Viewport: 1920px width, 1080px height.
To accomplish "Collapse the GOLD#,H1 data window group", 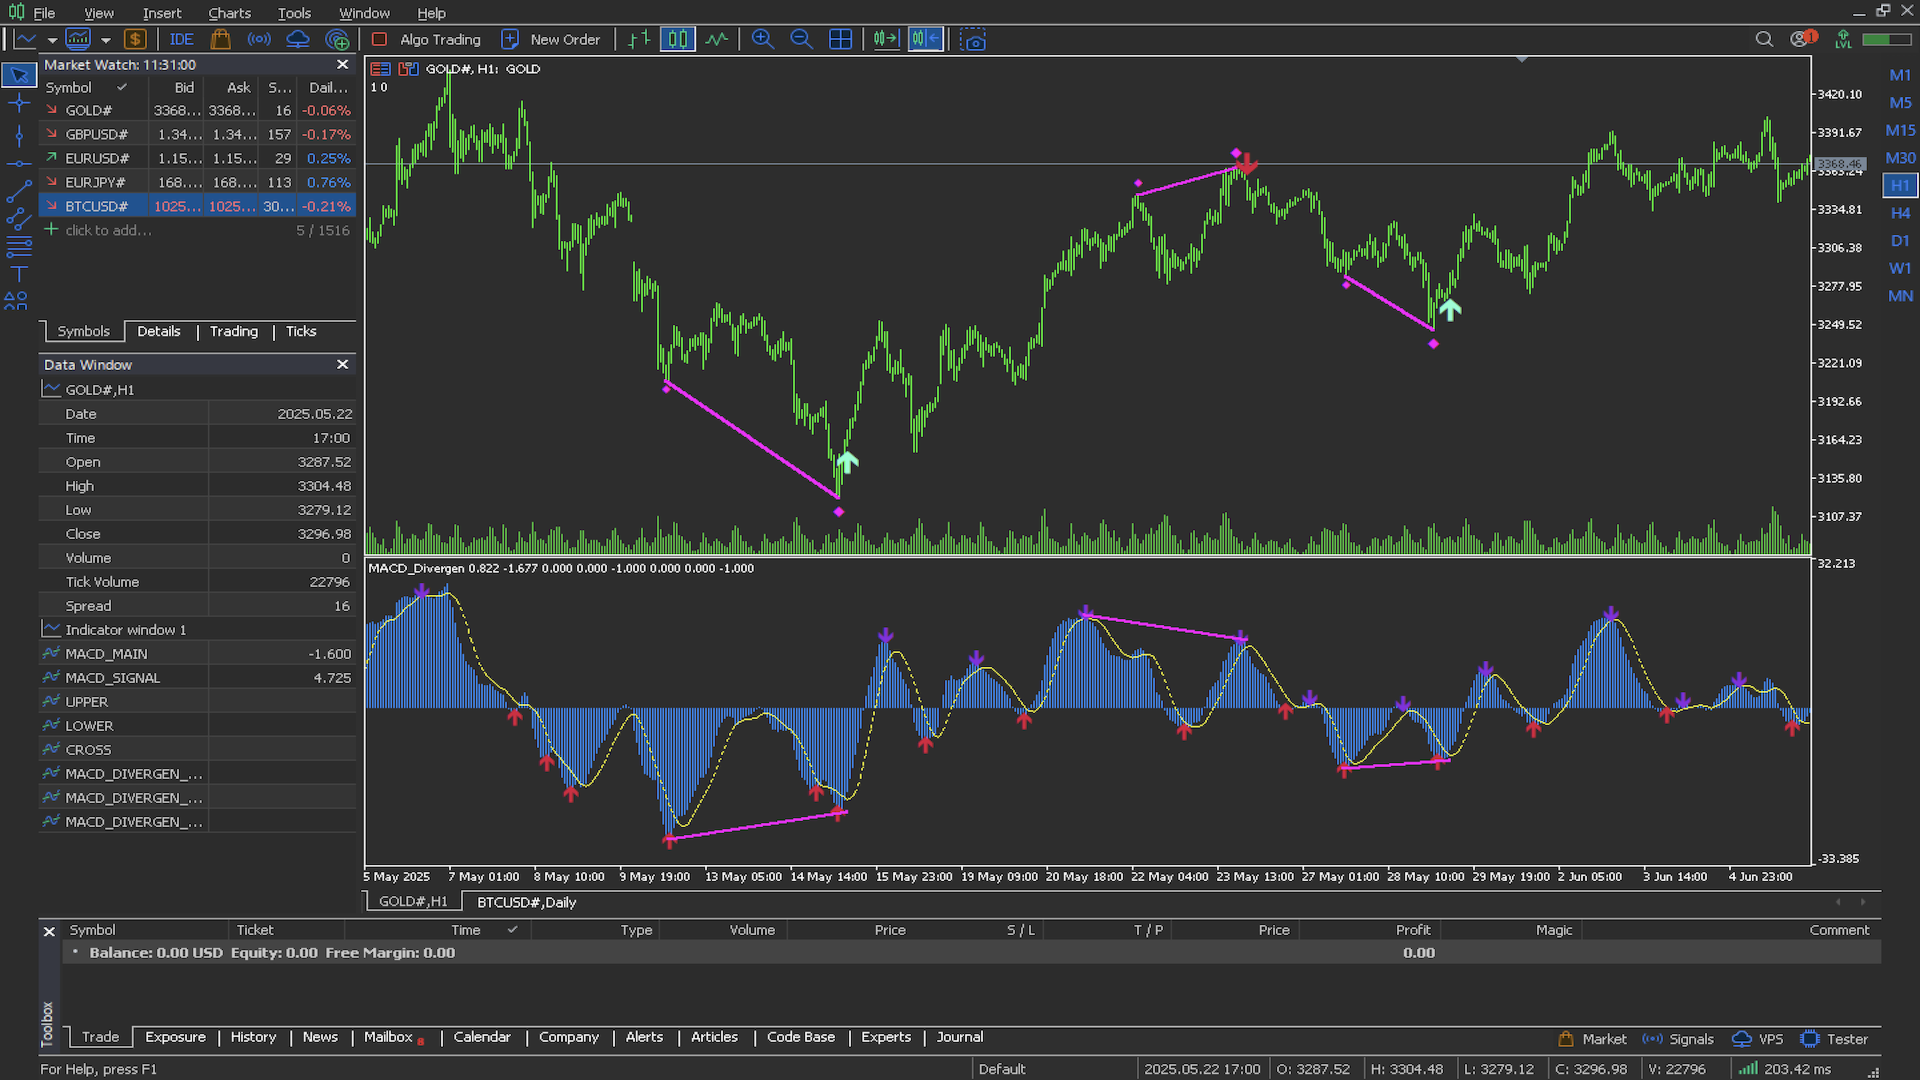I will (x=51, y=389).
